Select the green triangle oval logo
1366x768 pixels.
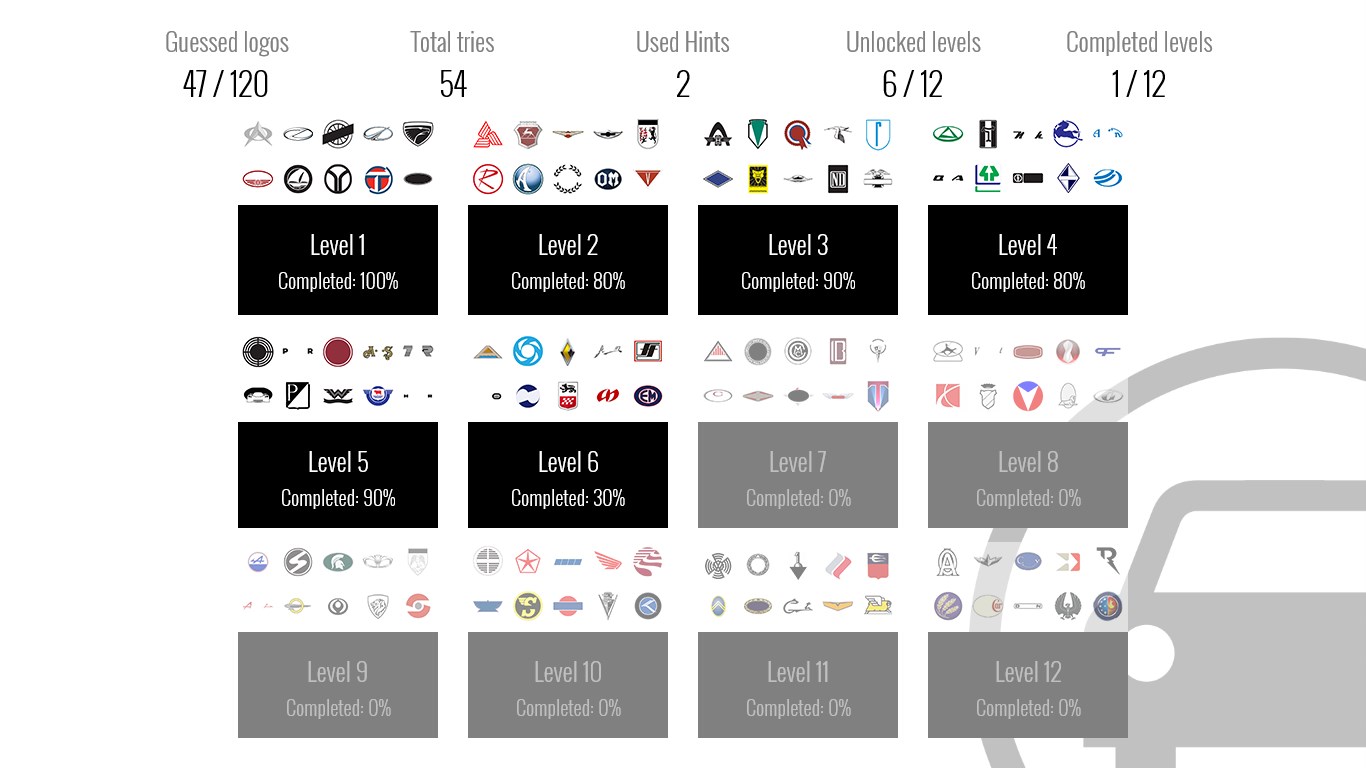(x=948, y=134)
